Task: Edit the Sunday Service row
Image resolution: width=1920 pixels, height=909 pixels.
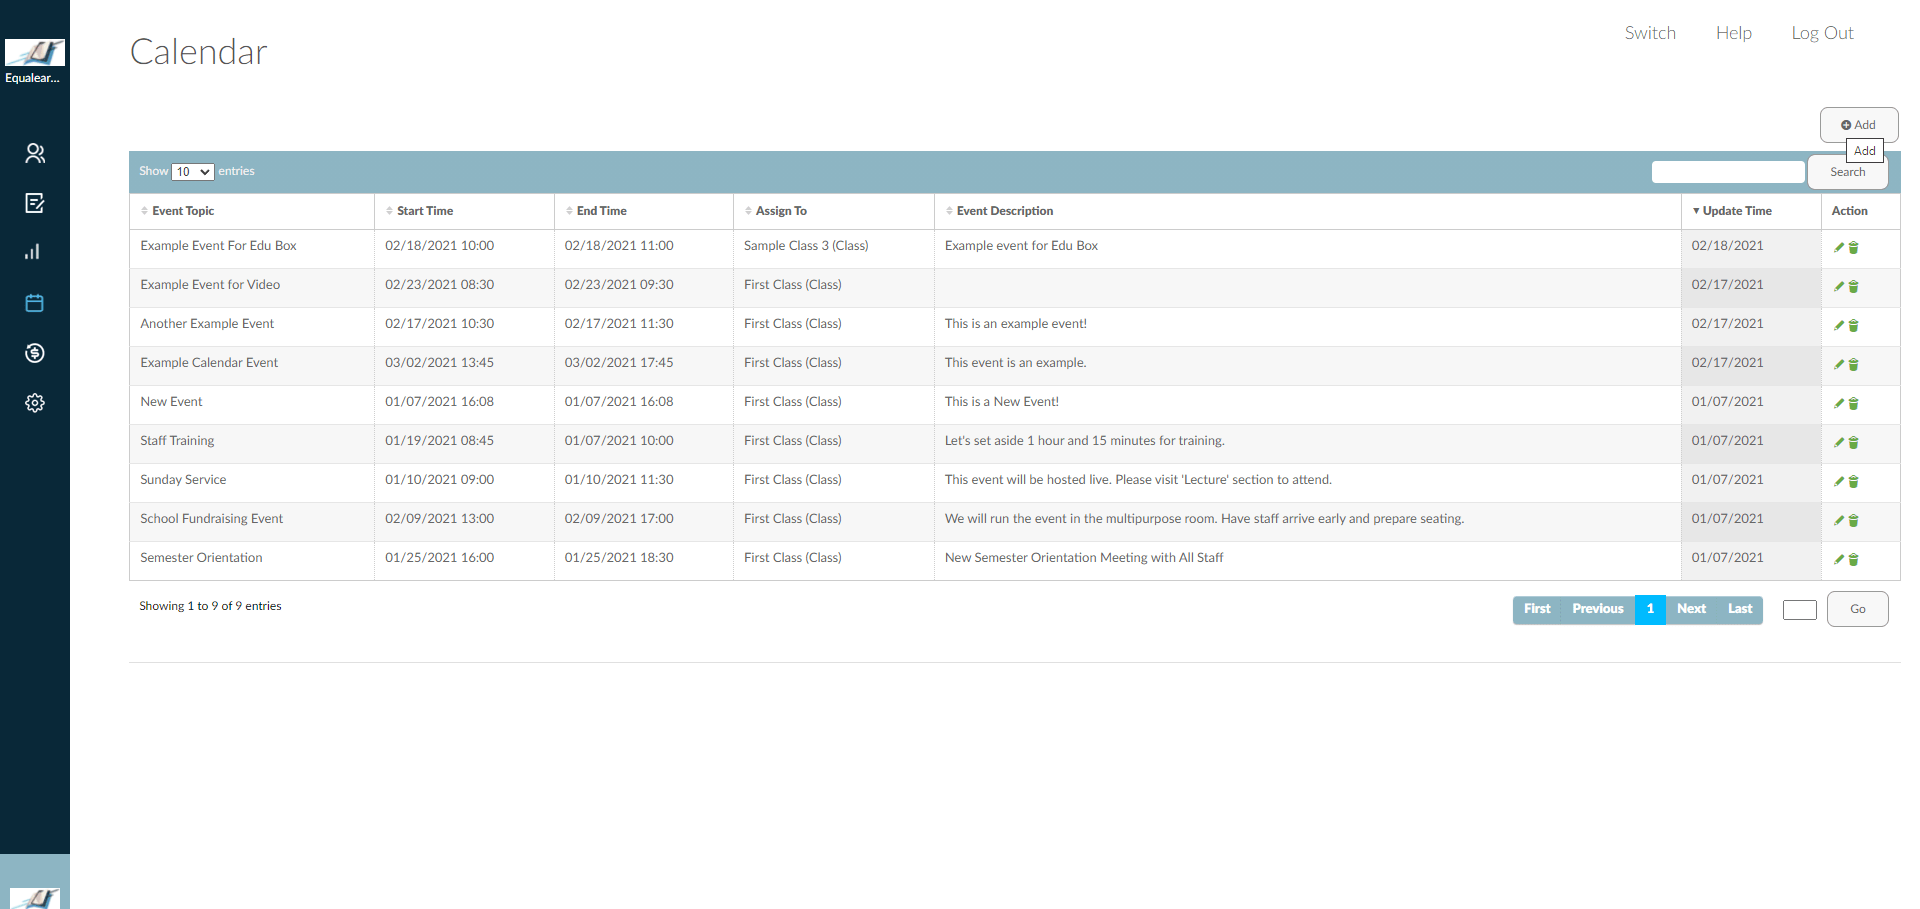Action: coord(1839,481)
